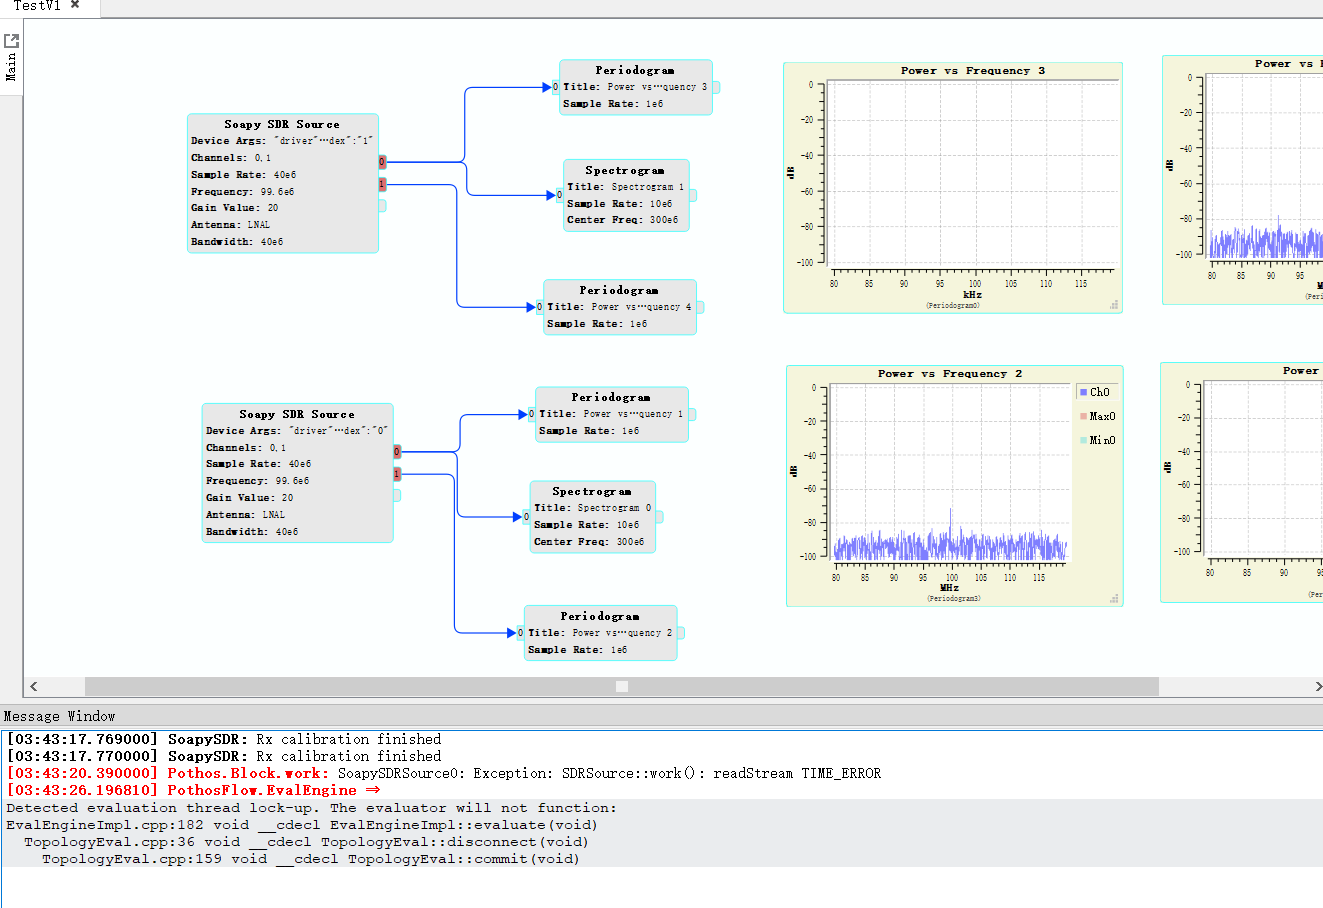
Task: Select the Periodogram block titled Power vs Frequency 3
Action: 636,87
